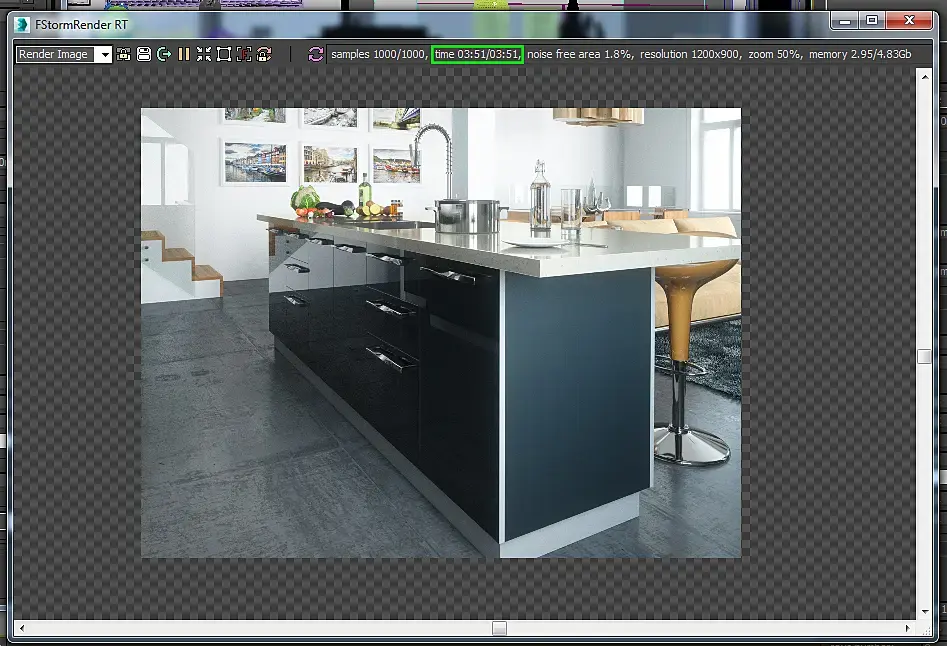Image resolution: width=947 pixels, height=646 pixels.
Task: Save the rendered image with floppy icon
Action: (144, 54)
